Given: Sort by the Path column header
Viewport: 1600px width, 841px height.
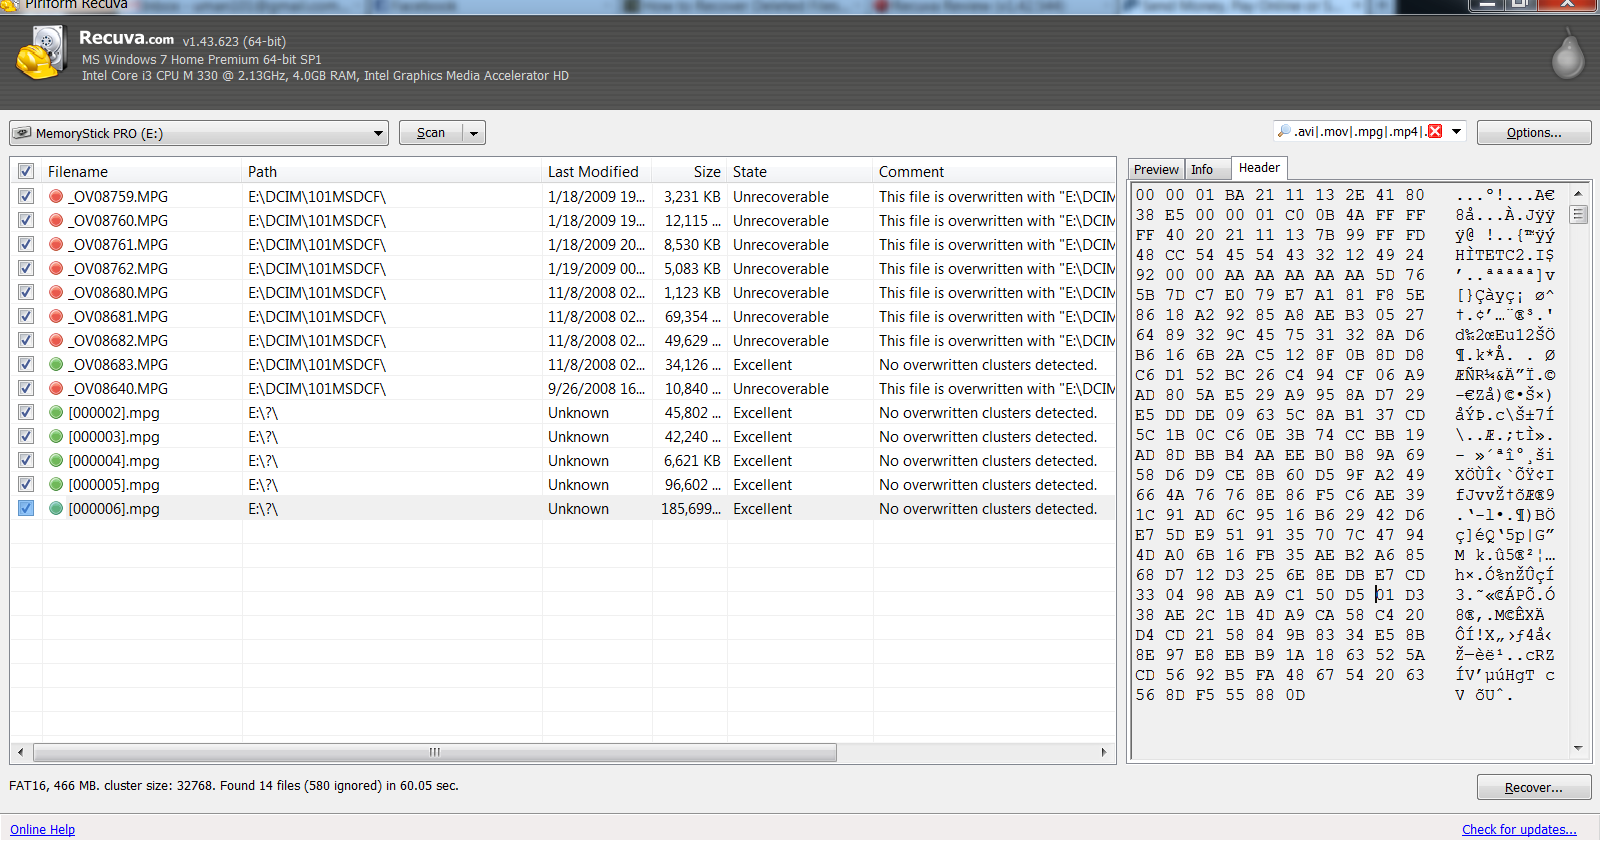Looking at the screenshot, I should [392, 172].
